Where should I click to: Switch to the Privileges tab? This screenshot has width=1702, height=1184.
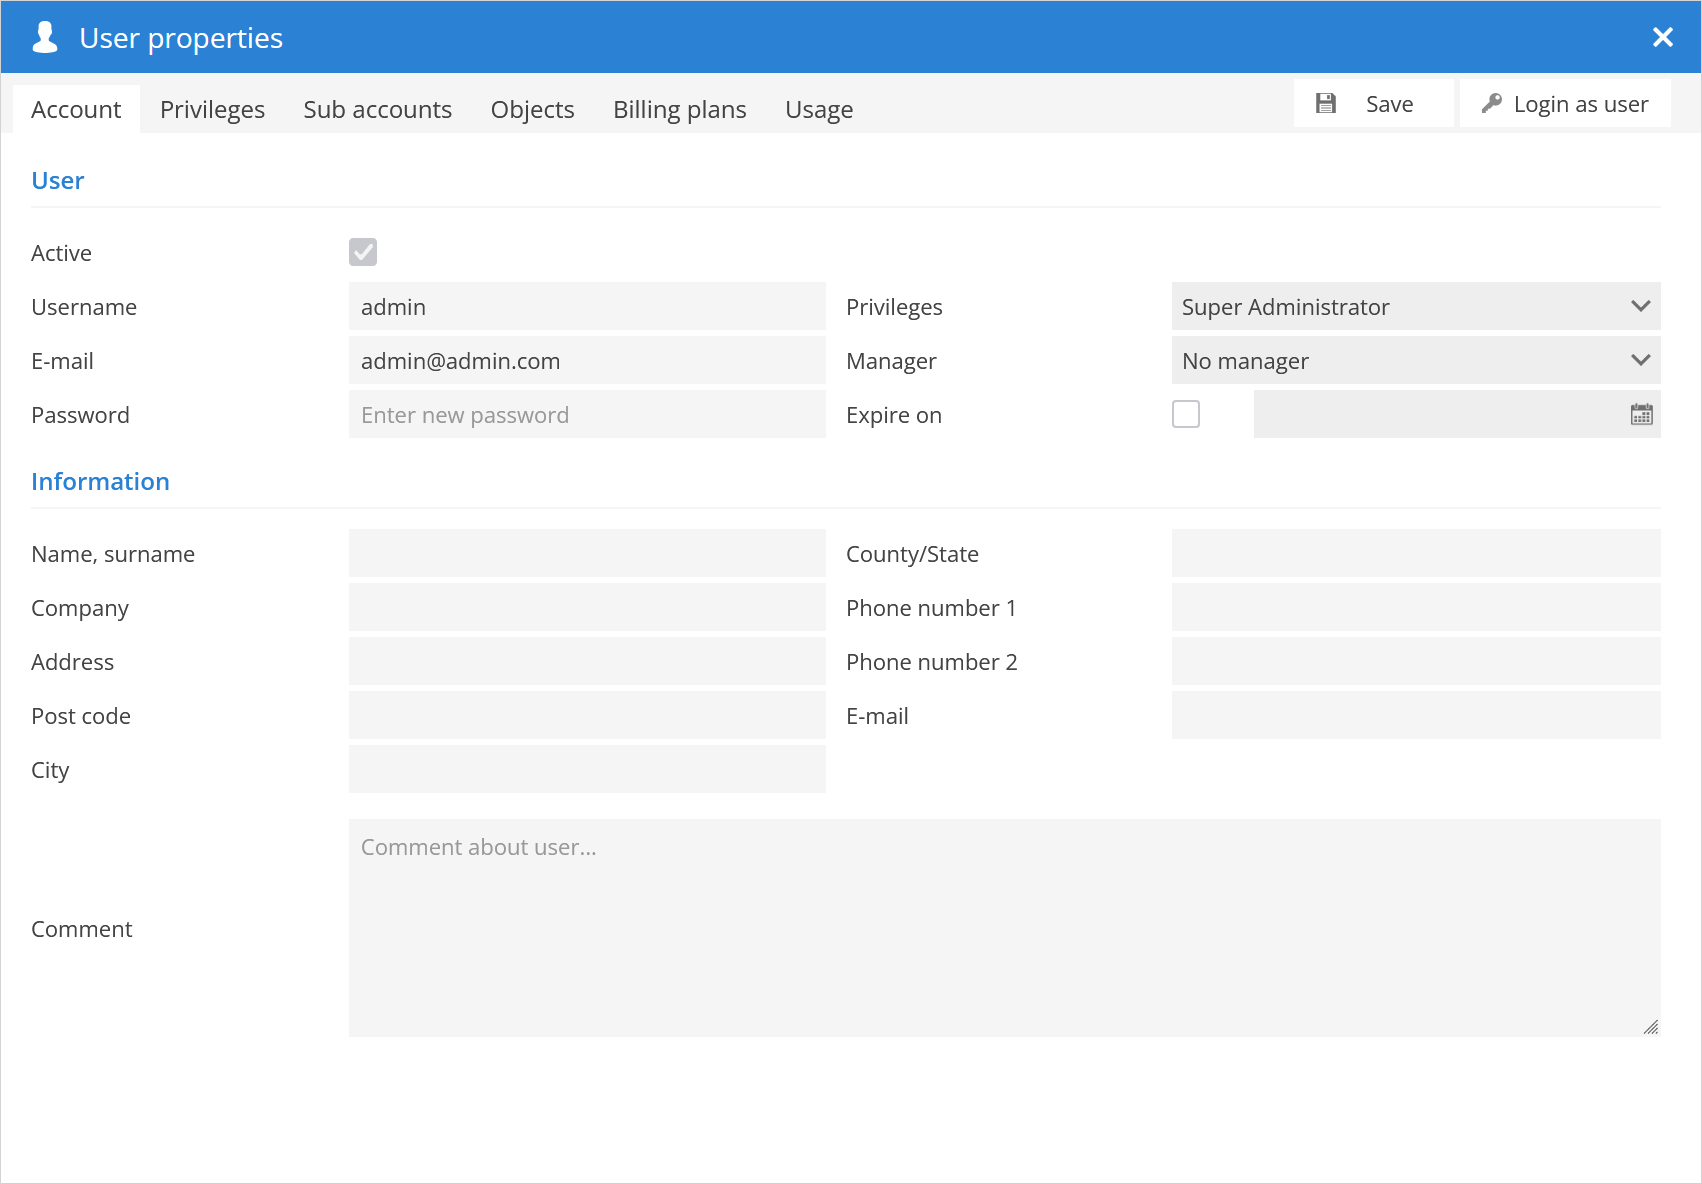(x=212, y=109)
